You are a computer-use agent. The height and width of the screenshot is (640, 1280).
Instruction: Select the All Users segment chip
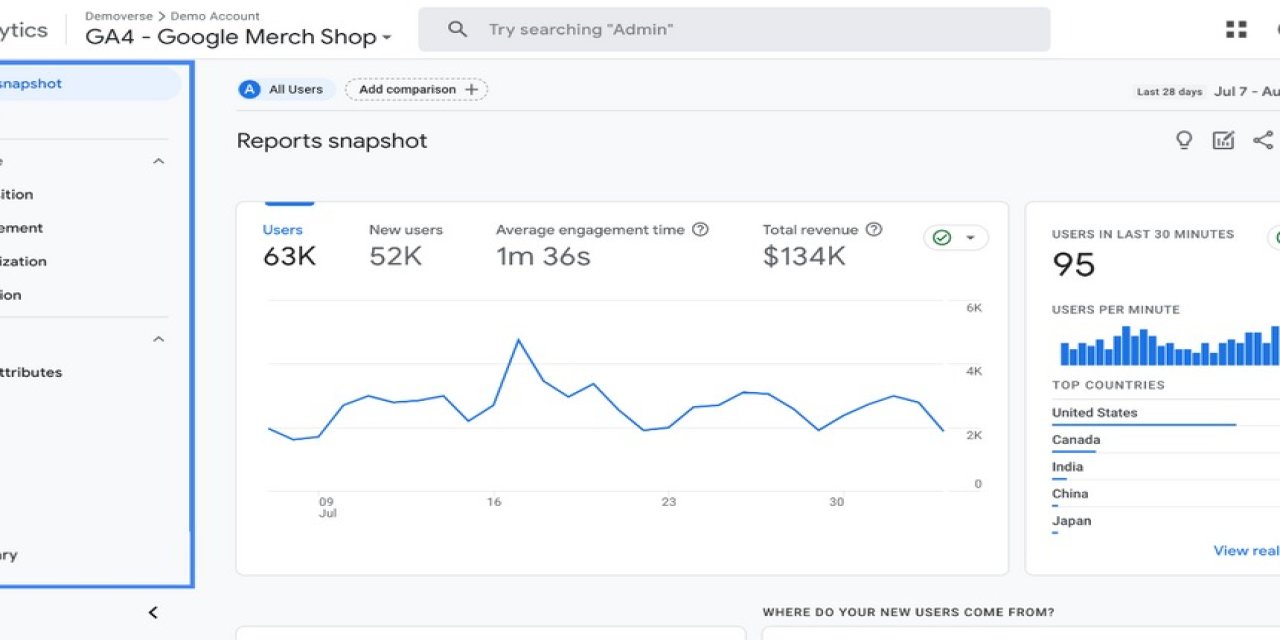tap(285, 89)
